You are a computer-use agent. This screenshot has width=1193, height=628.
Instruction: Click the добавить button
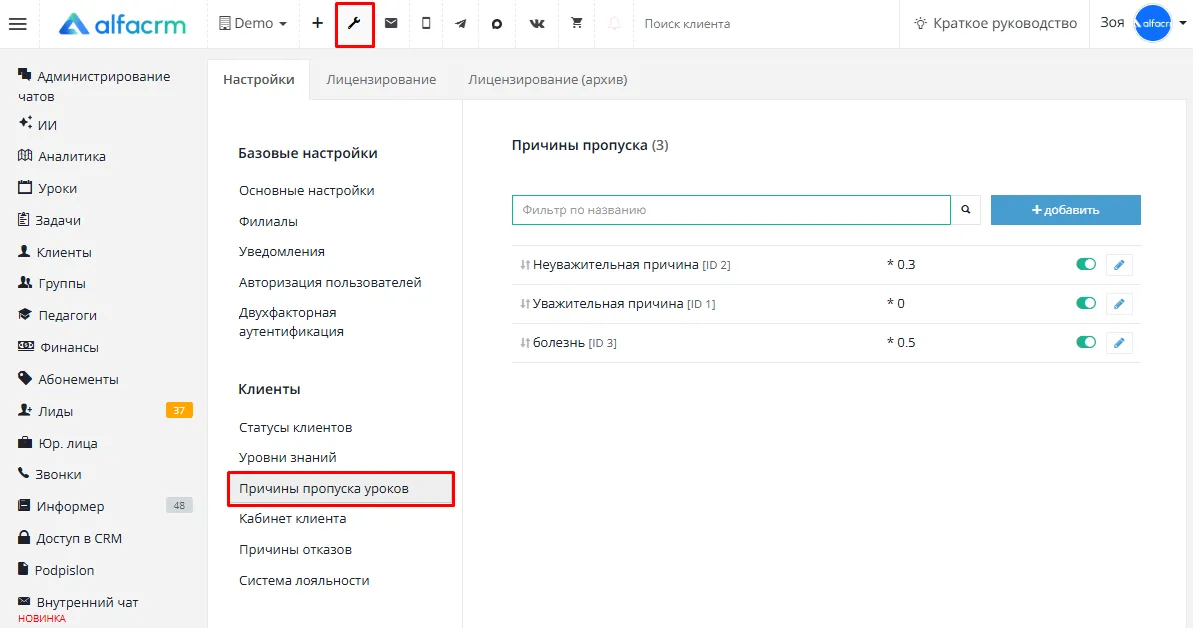click(1065, 210)
